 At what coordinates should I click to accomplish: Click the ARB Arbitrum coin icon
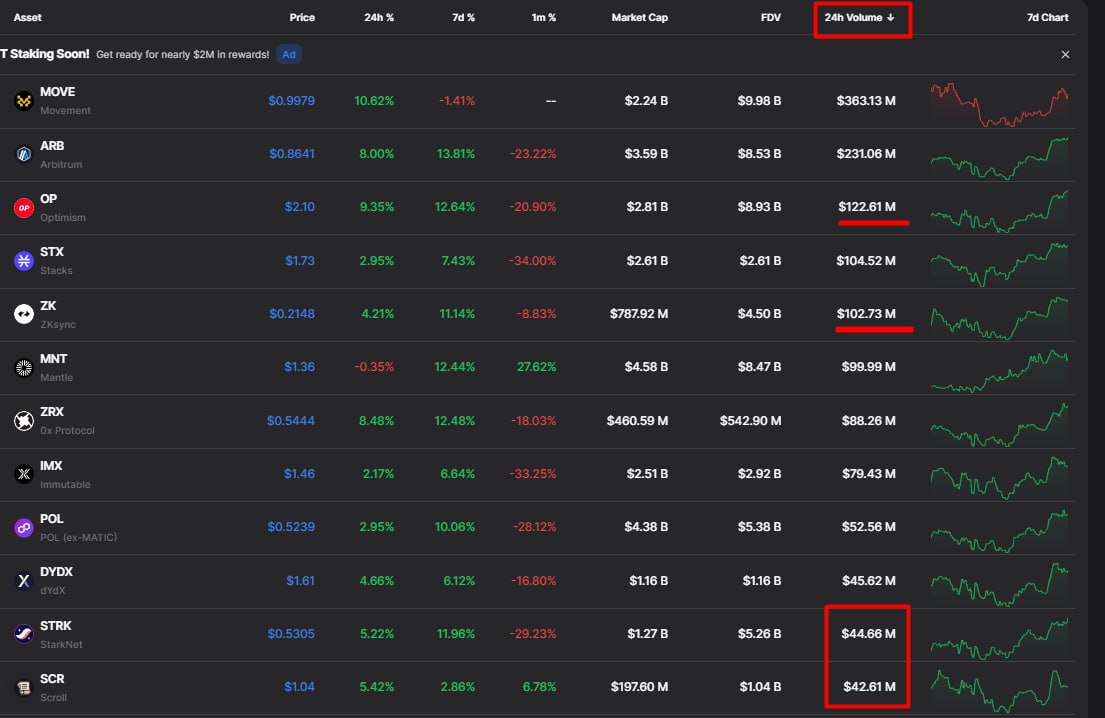(24, 154)
